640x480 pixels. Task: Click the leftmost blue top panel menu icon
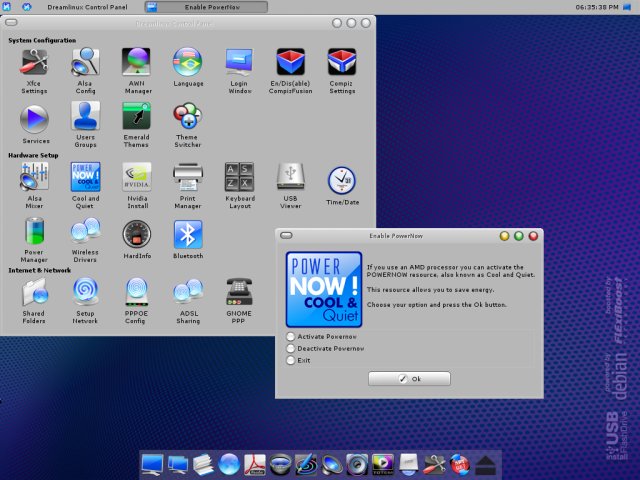(7, 7)
